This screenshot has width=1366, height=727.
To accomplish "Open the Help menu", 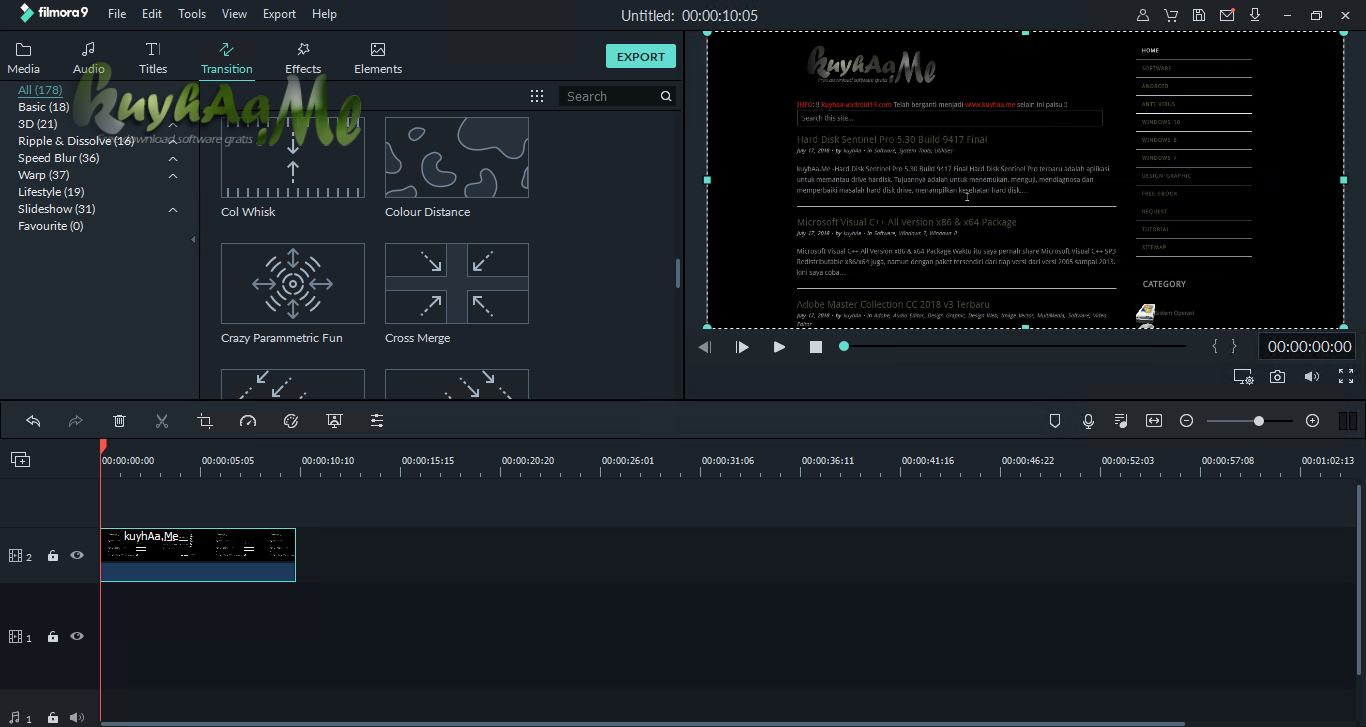I will pyautogui.click(x=324, y=14).
